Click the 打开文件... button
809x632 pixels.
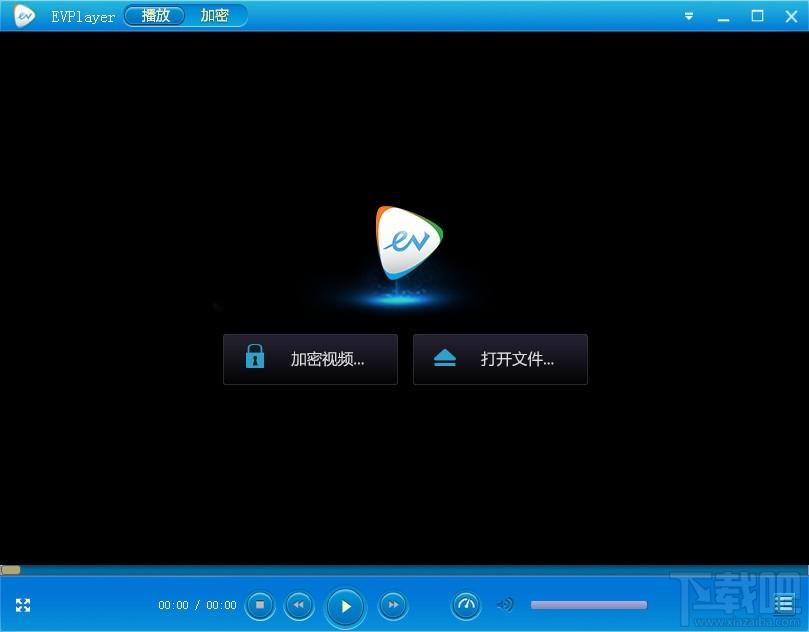[500, 359]
